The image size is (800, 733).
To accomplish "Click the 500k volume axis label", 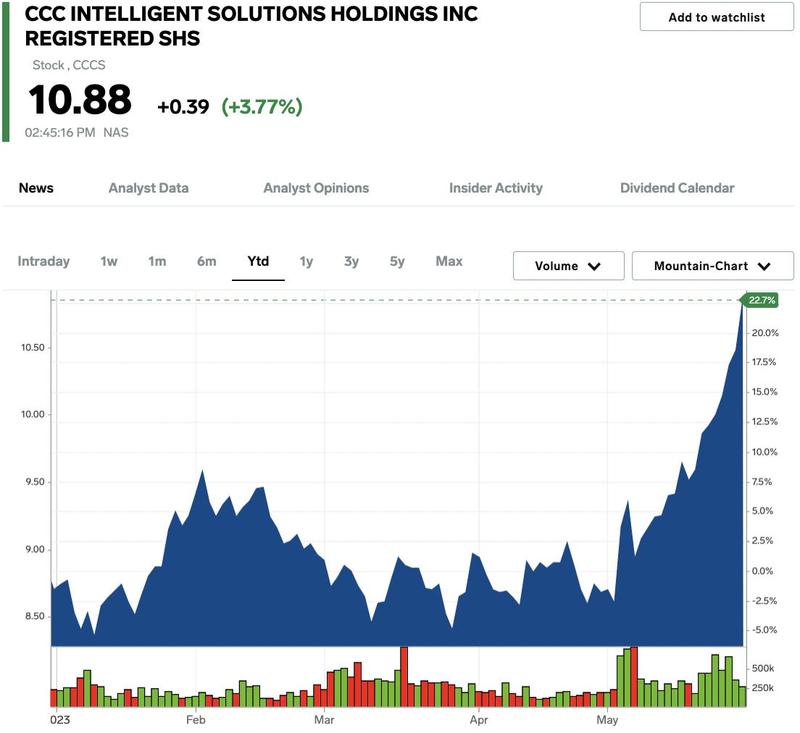I will coord(763,668).
